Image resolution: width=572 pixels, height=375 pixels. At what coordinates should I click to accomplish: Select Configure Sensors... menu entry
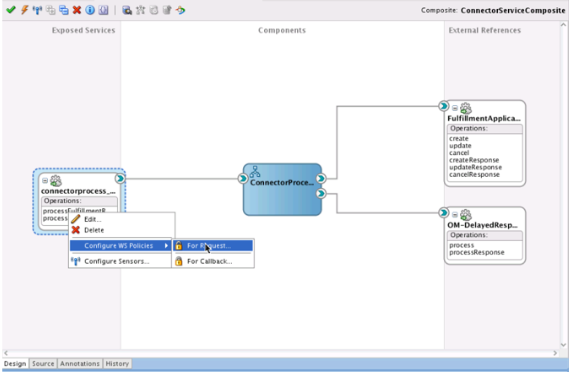click(x=120, y=261)
